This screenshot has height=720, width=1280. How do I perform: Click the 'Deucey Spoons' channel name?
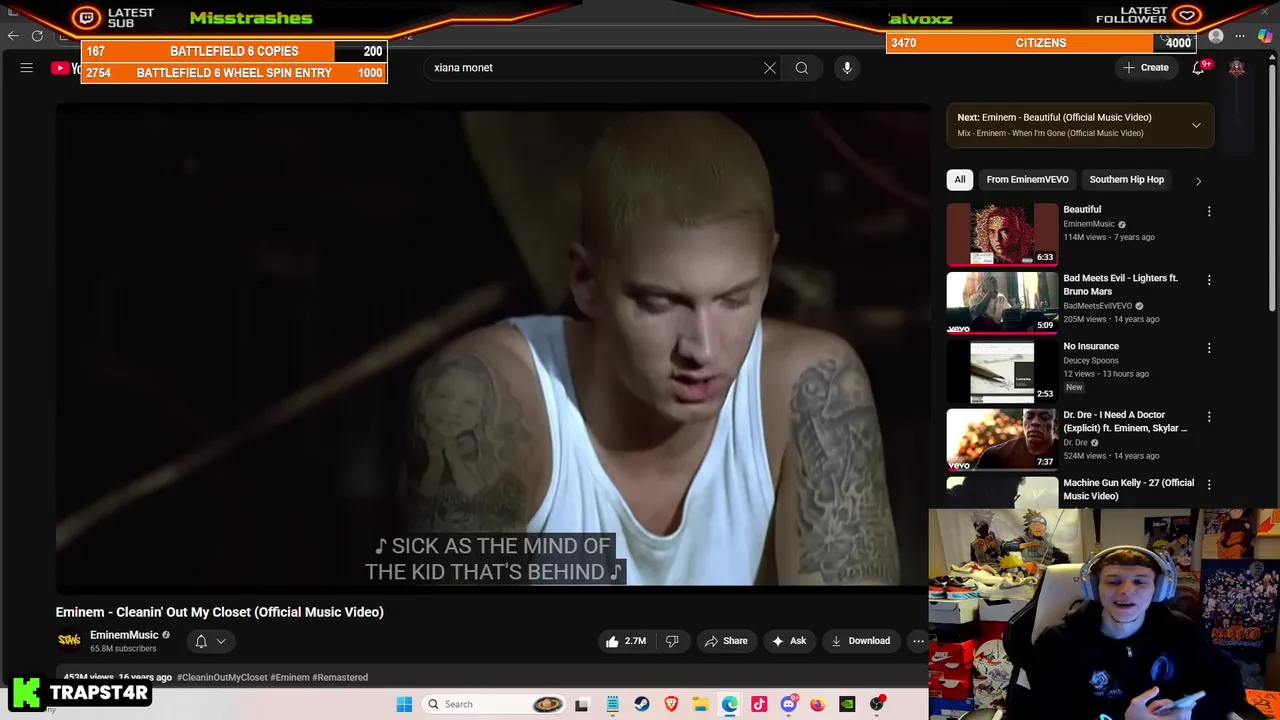[1091, 360]
